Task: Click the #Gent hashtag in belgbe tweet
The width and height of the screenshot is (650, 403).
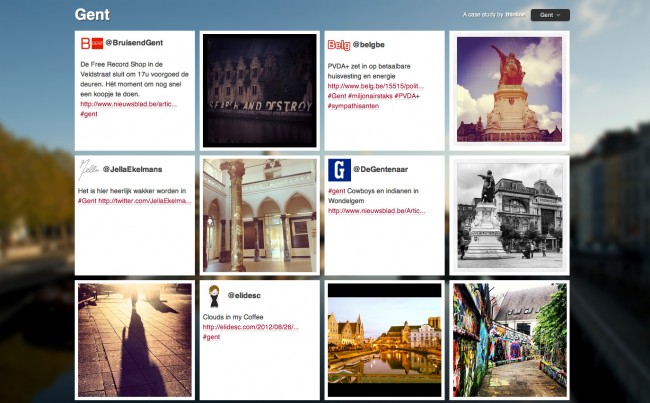Action: pyautogui.click(x=337, y=96)
